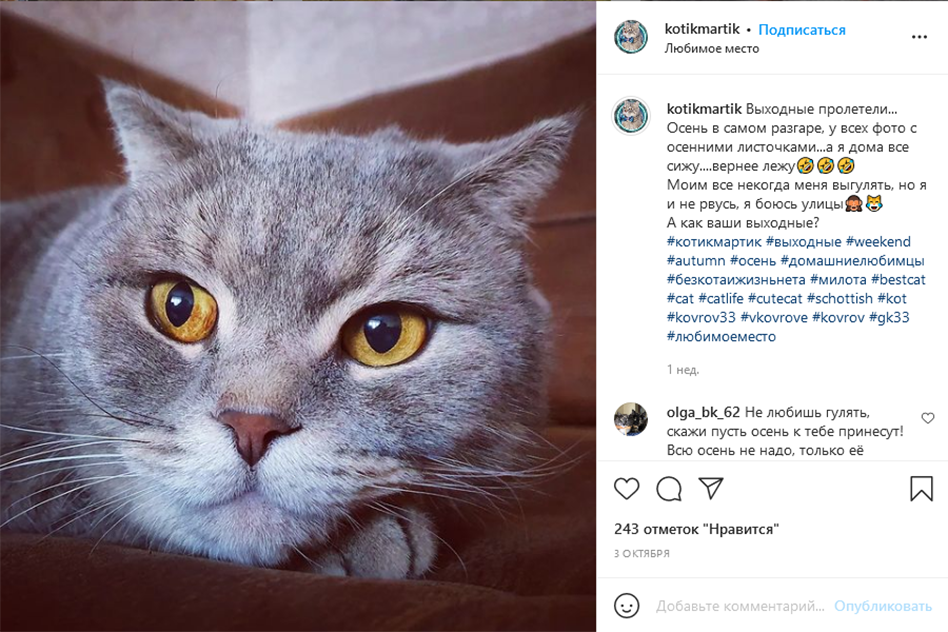View the 243 likes list

click(x=696, y=529)
